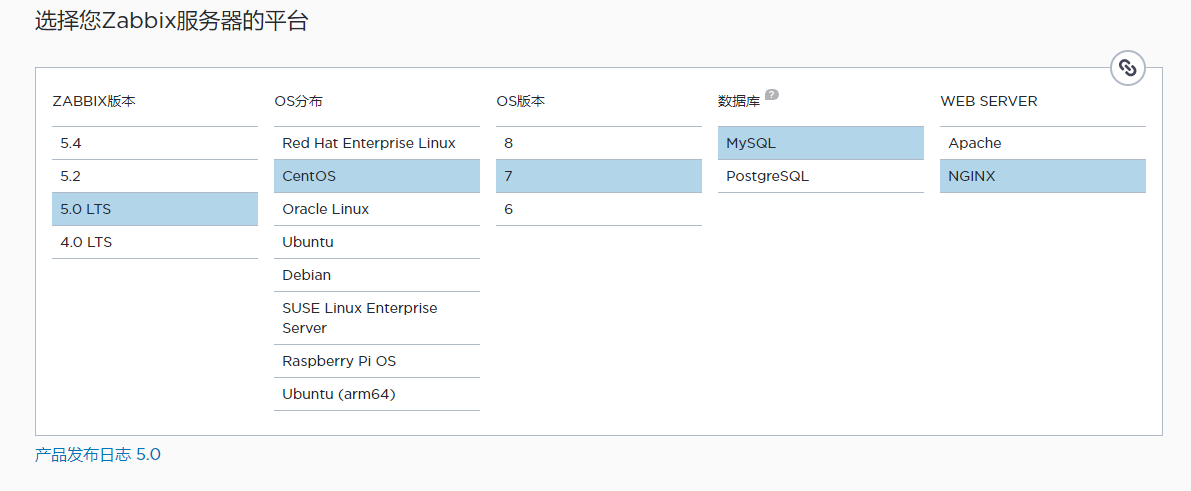
Task: Select Zabbix version 5.2
Action: coord(155,176)
